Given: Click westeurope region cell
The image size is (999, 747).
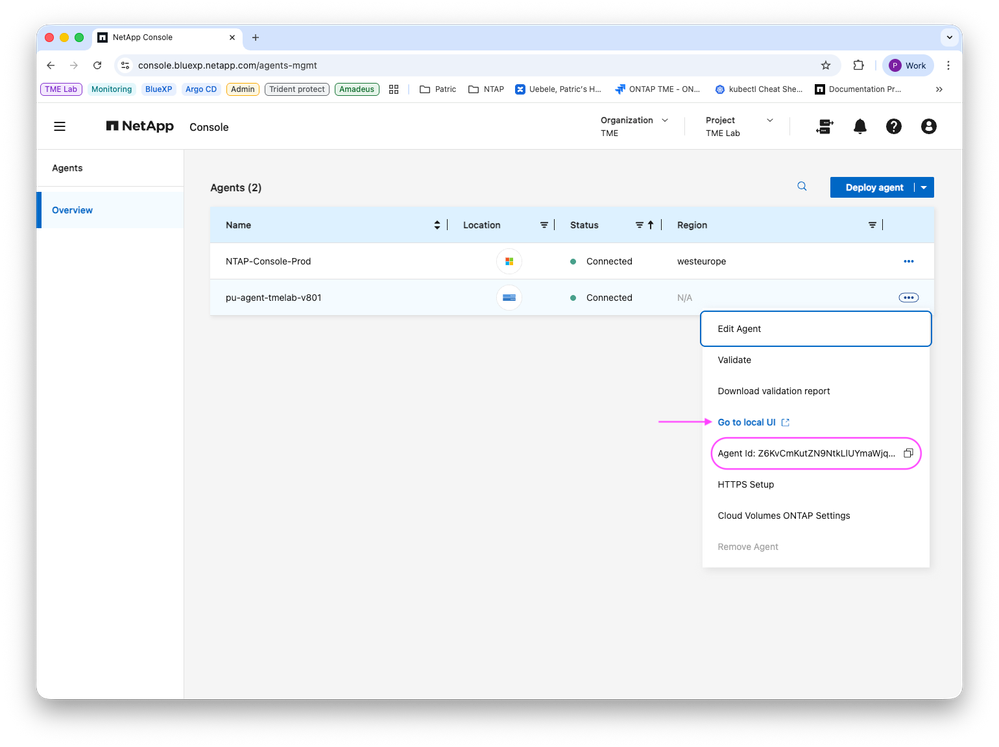Looking at the screenshot, I should coord(701,261).
